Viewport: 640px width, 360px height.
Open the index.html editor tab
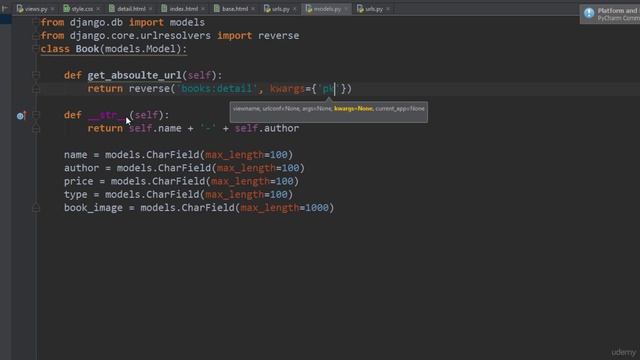point(183,9)
